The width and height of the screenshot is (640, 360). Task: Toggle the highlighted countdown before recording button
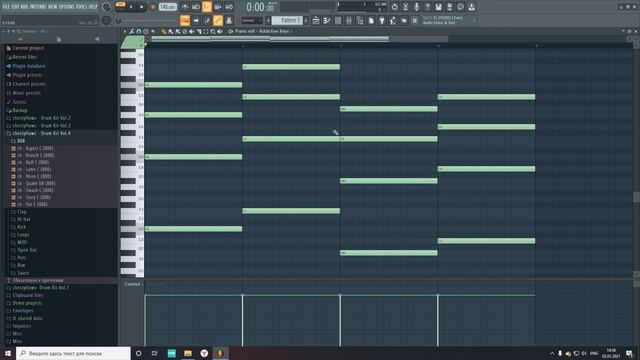point(207,7)
